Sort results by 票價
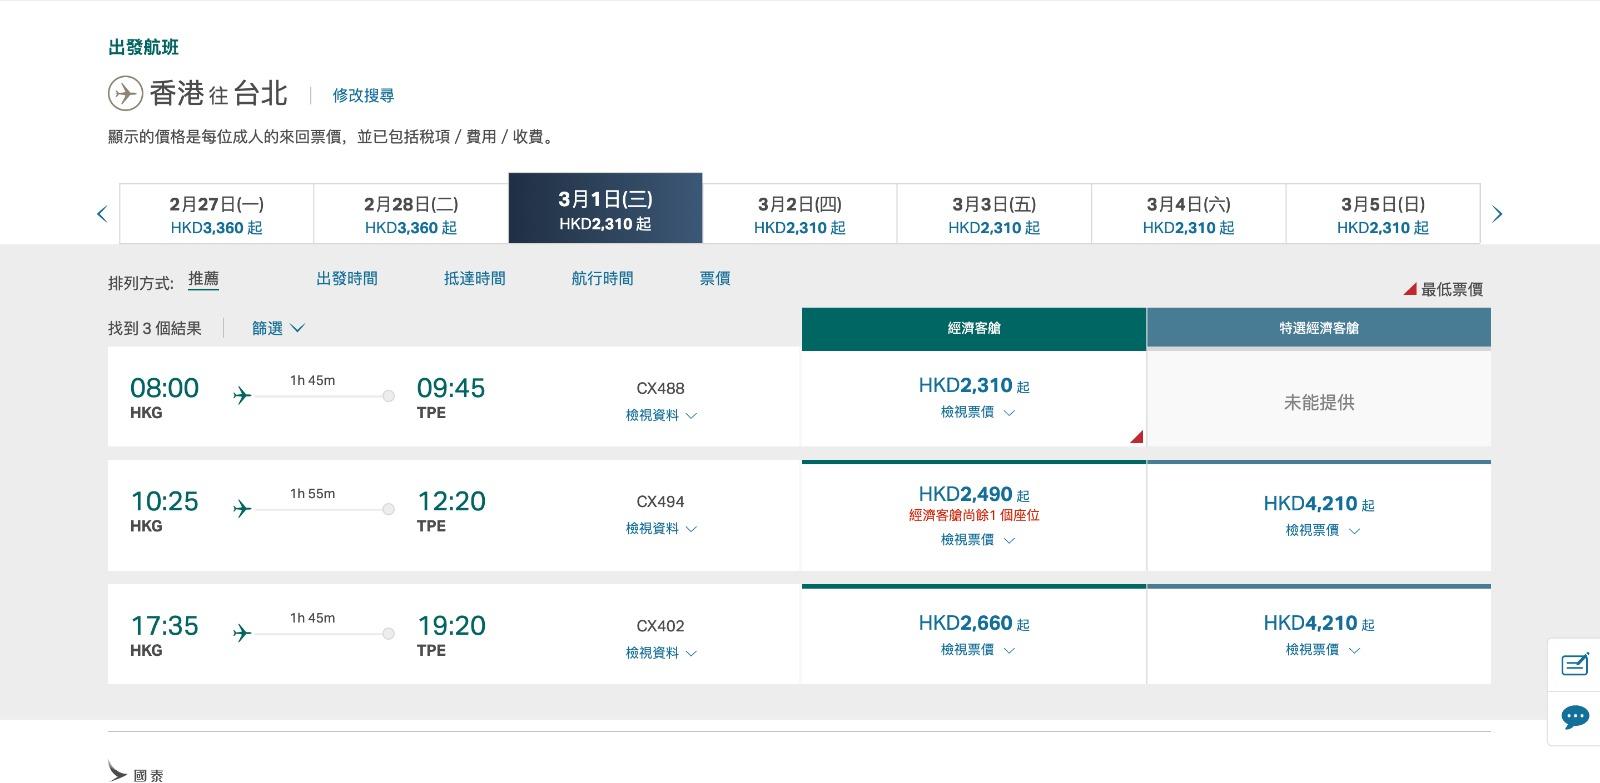The width and height of the screenshot is (1600, 783). [x=715, y=279]
